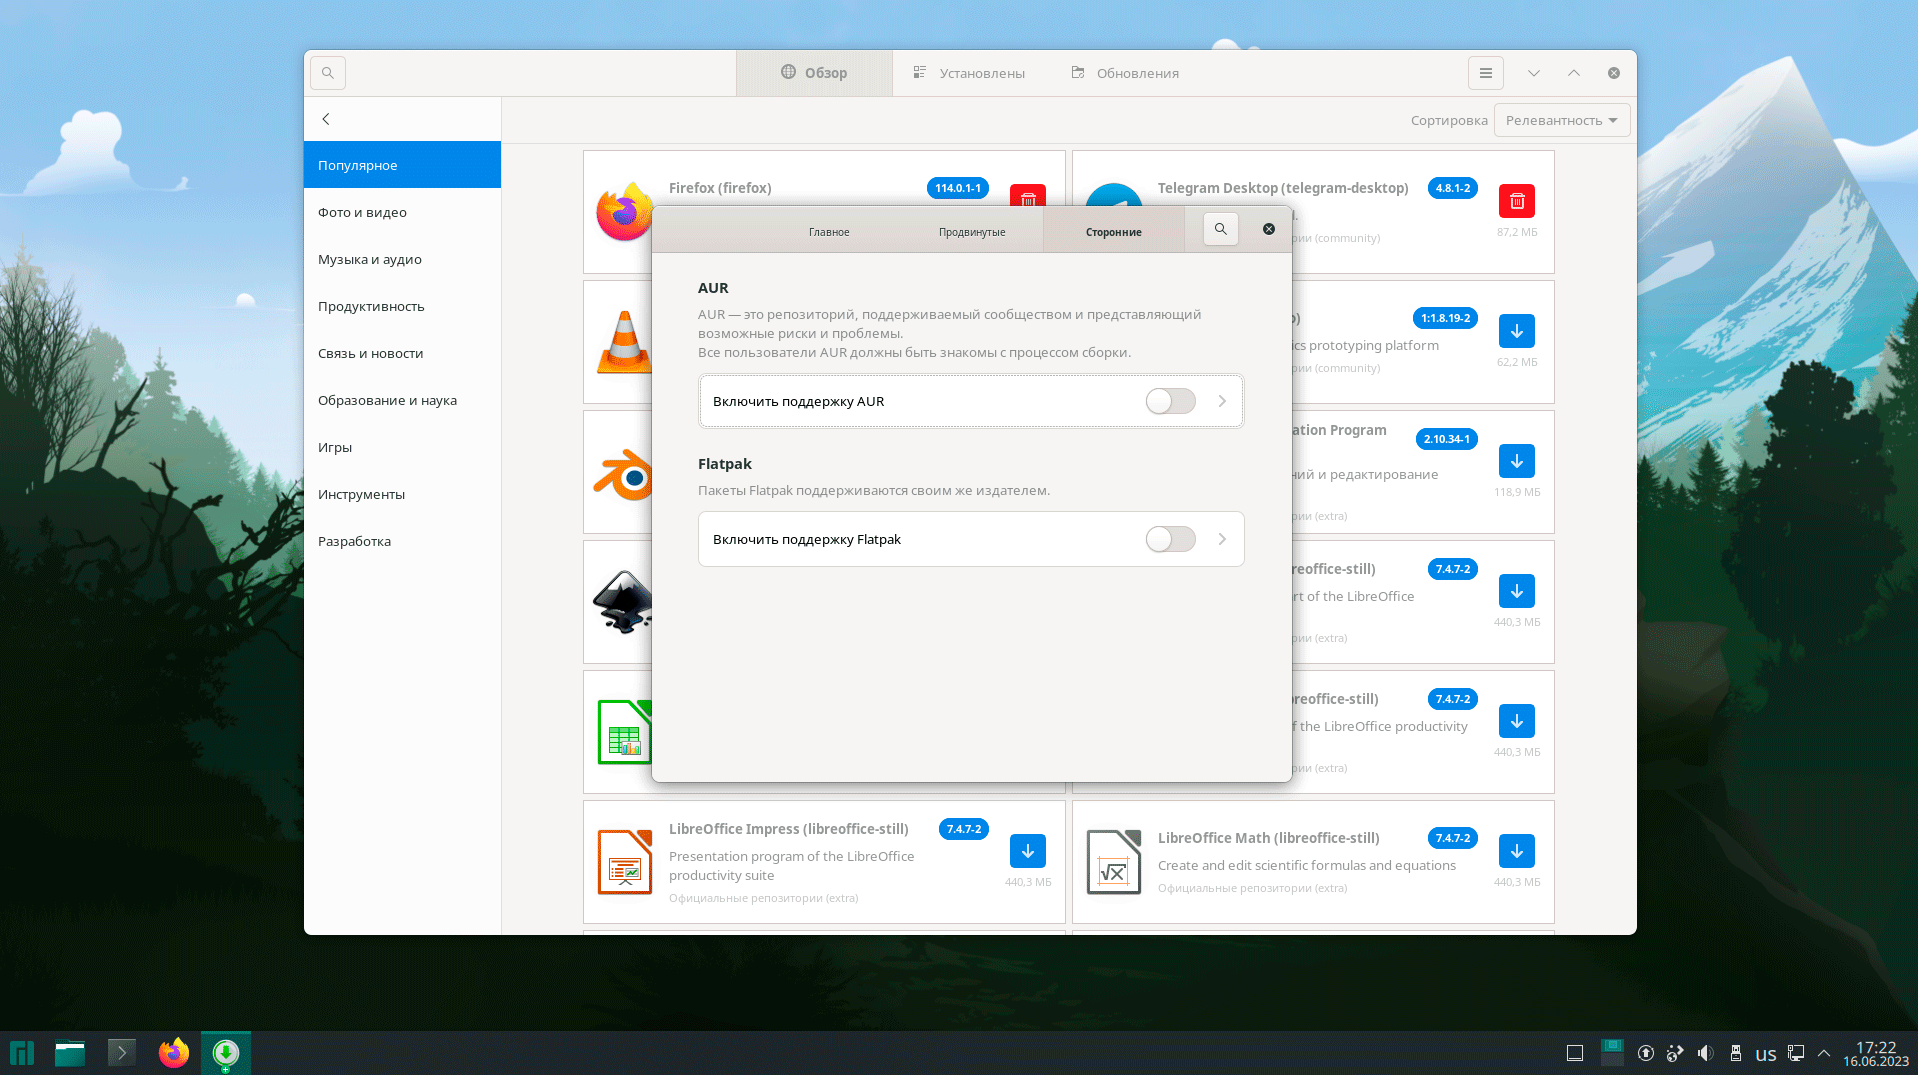Click Telegram Desktop (telegram-desktop) title
Viewport: 1918px width, 1075px height.
pos(1283,188)
